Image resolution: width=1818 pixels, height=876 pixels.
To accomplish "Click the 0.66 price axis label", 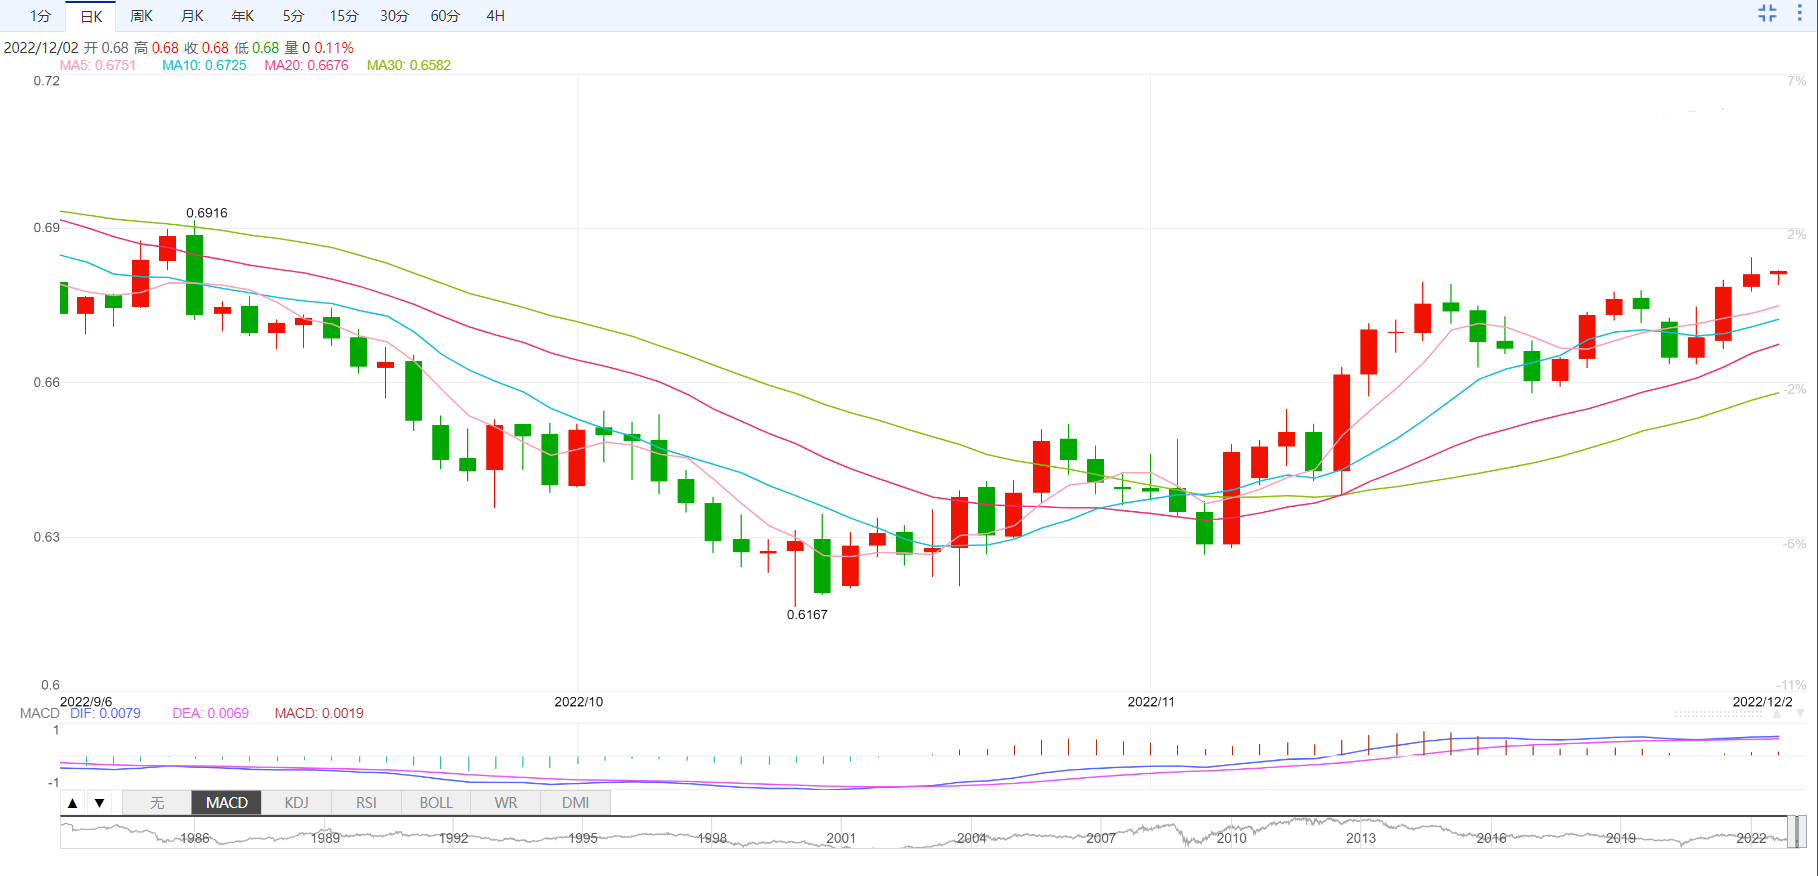I will tap(47, 382).
